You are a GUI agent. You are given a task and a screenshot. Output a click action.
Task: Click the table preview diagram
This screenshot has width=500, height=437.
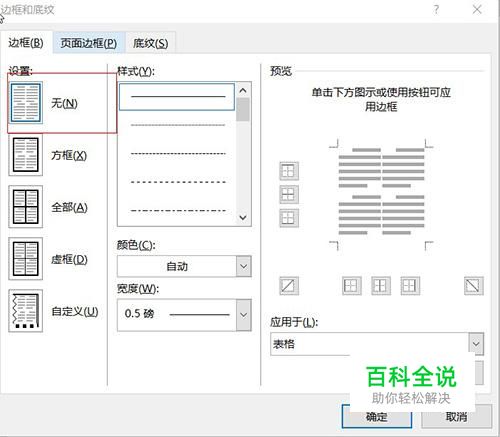(381, 194)
